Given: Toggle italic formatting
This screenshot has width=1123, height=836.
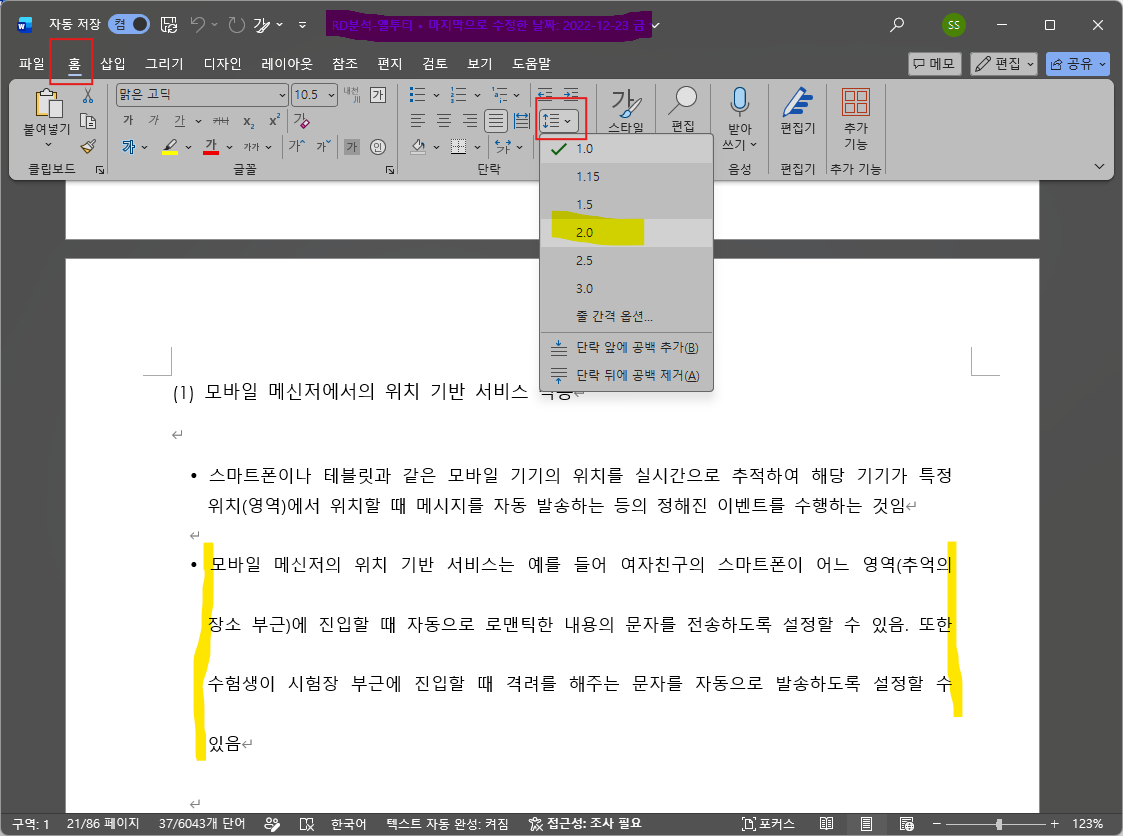Looking at the screenshot, I should [154, 120].
